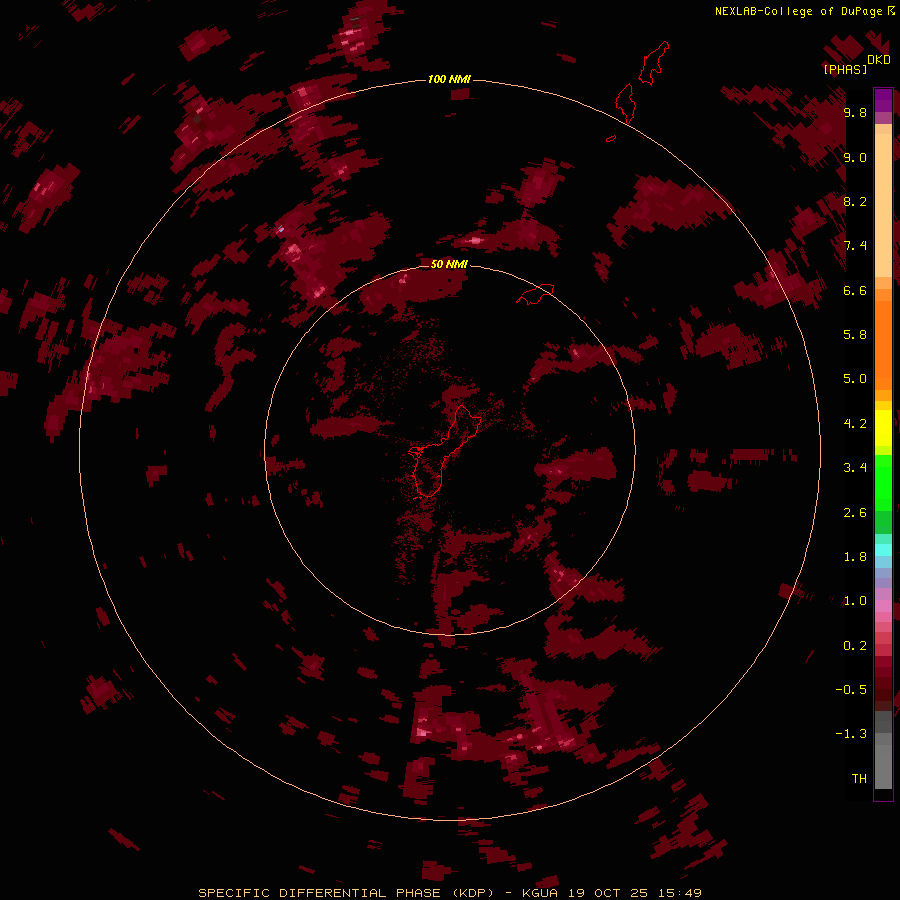Click the Guam island outline at radar center
900x900 pixels.
[445, 451]
